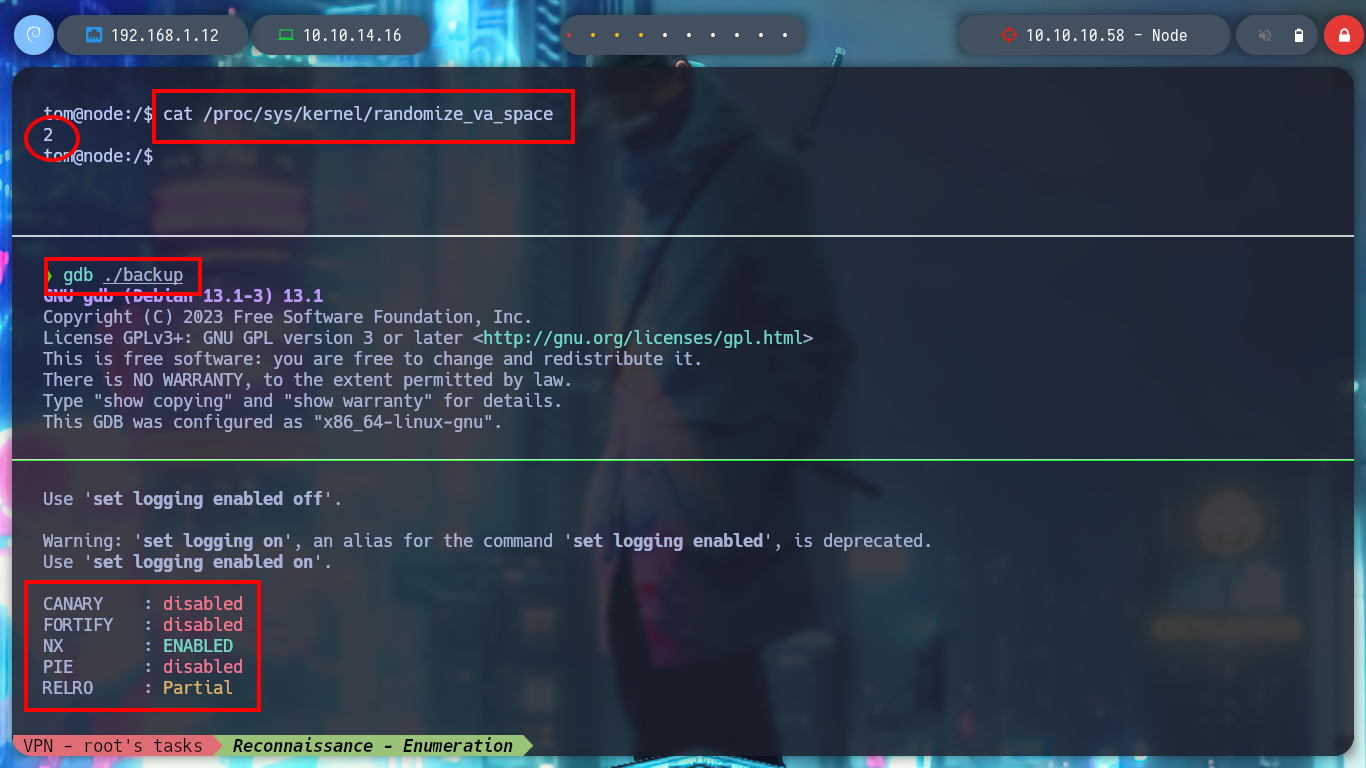
Task: Click the 10.10.14.16 VPN address label
Action: 352,35
